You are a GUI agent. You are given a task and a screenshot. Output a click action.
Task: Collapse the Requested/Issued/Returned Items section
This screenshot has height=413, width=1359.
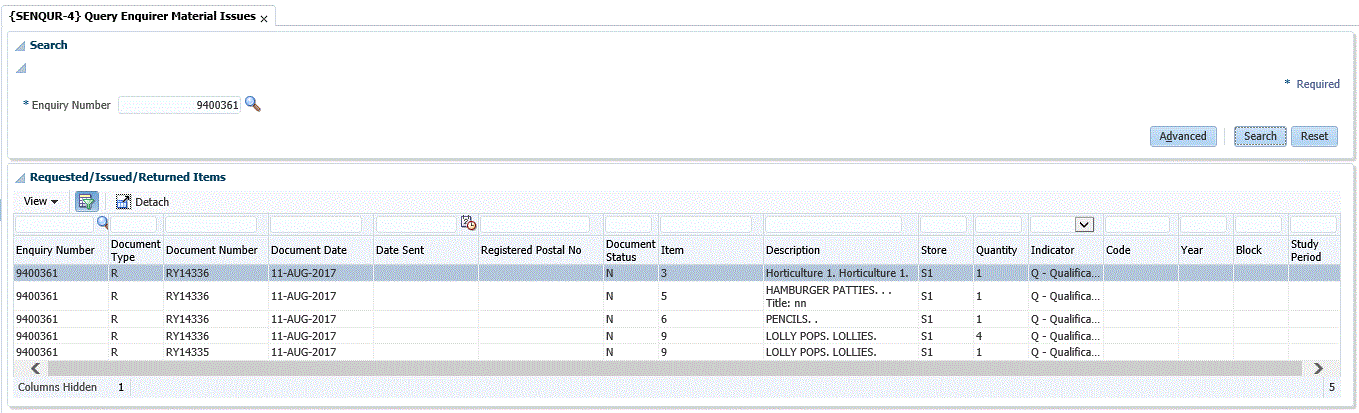point(20,178)
